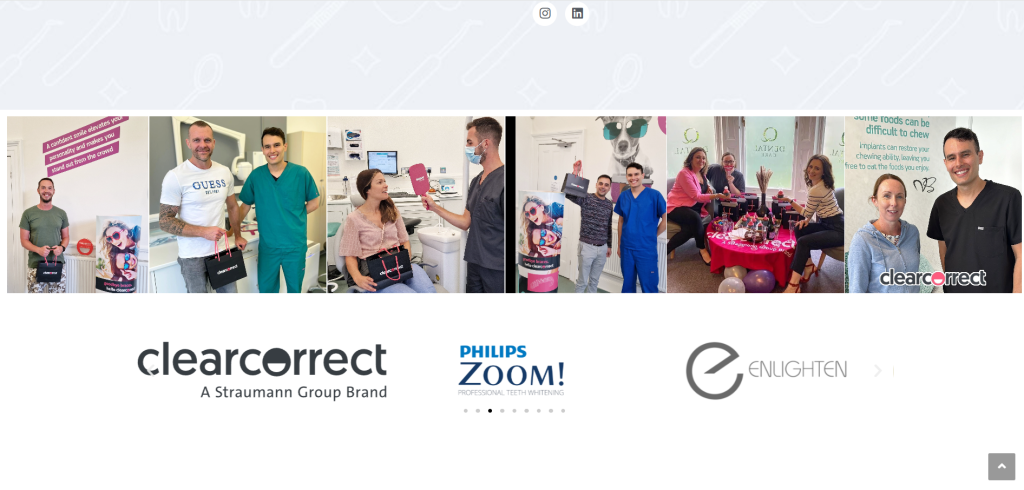Open photo of seated woman patient with mirror
Viewport: 1024px width, 490px height.
pos(416,204)
